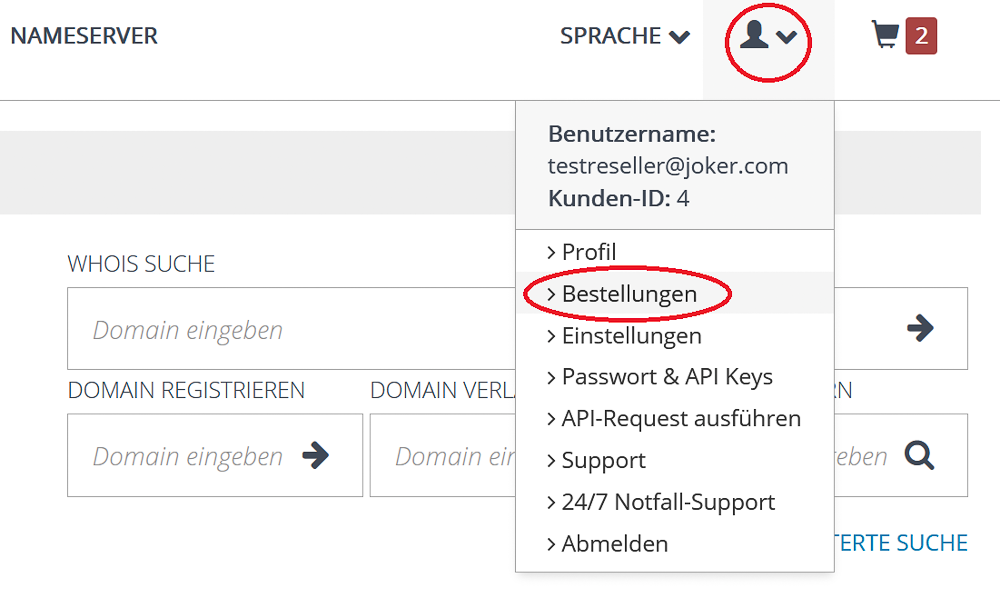Open the erweiterte Suche link
This screenshot has height=598, width=1000.
[901, 543]
